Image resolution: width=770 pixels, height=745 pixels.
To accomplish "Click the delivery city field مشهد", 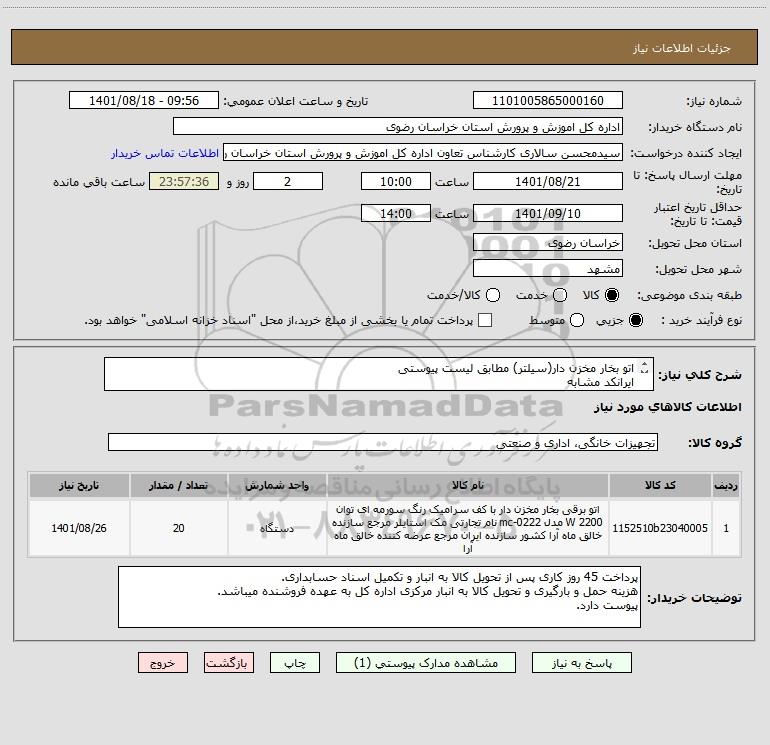I will click(548, 269).
